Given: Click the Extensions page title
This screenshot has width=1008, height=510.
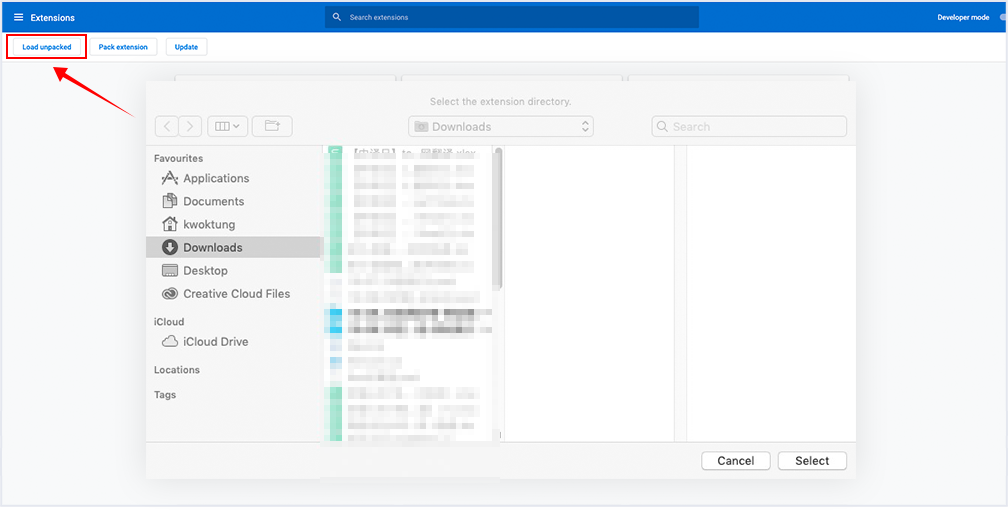Looking at the screenshot, I should (x=53, y=17).
